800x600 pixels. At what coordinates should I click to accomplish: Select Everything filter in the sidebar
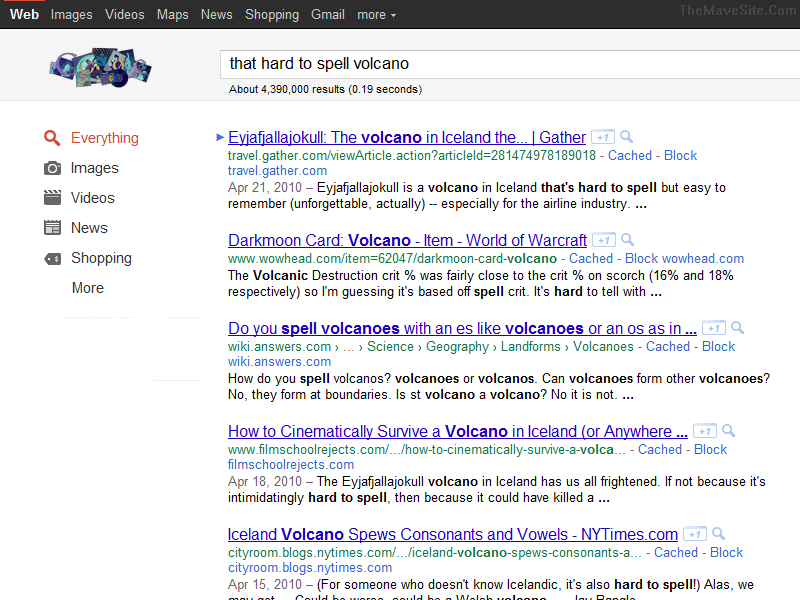tap(105, 138)
